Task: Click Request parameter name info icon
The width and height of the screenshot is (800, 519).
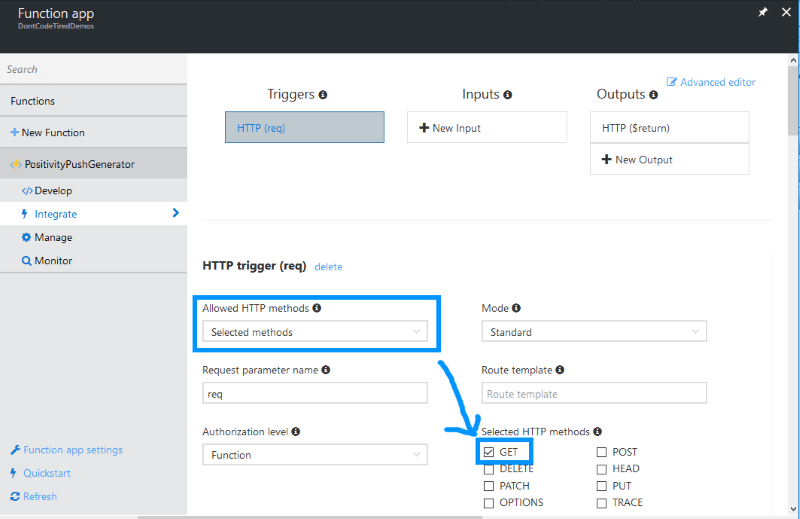Action: [326, 369]
